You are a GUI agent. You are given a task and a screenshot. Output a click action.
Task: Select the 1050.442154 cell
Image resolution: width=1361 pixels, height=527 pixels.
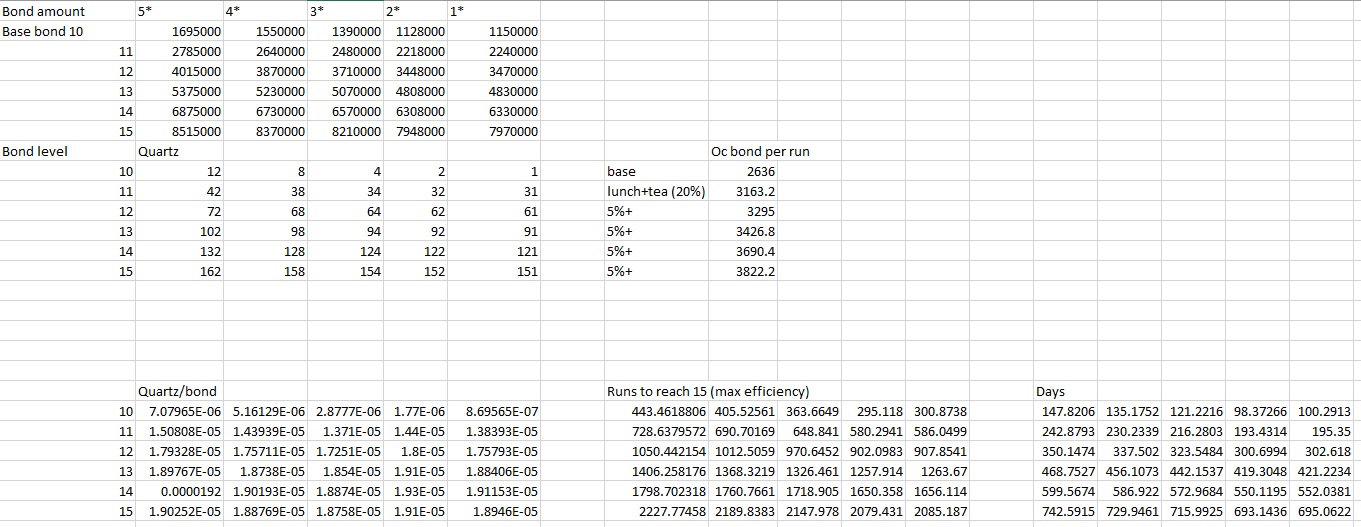tap(656, 451)
